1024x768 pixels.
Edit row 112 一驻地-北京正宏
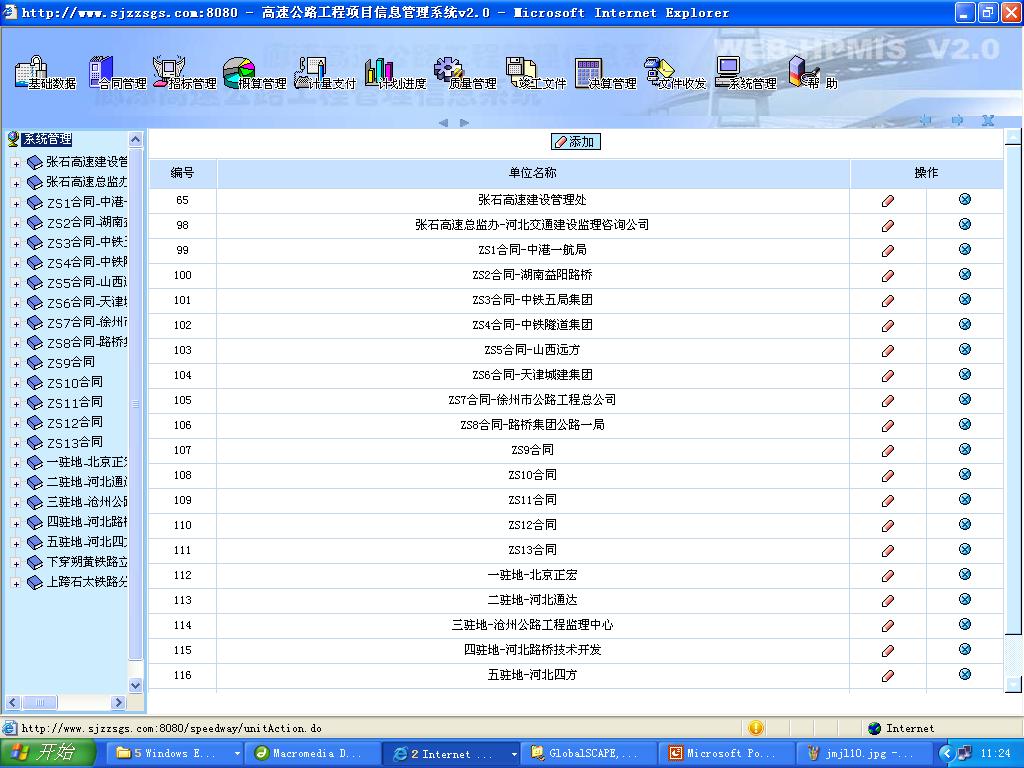click(888, 576)
